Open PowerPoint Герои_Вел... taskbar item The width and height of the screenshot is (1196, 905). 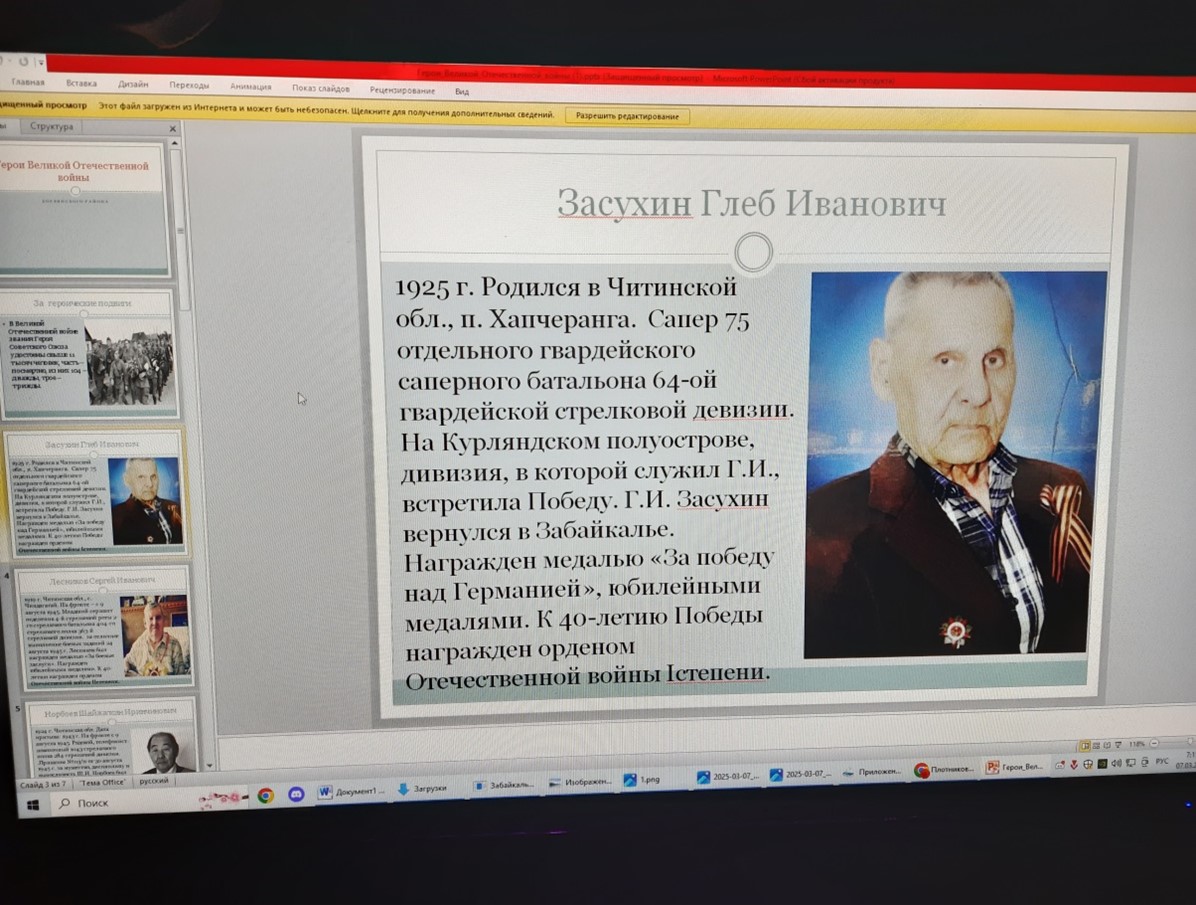(x=1014, y=767)
